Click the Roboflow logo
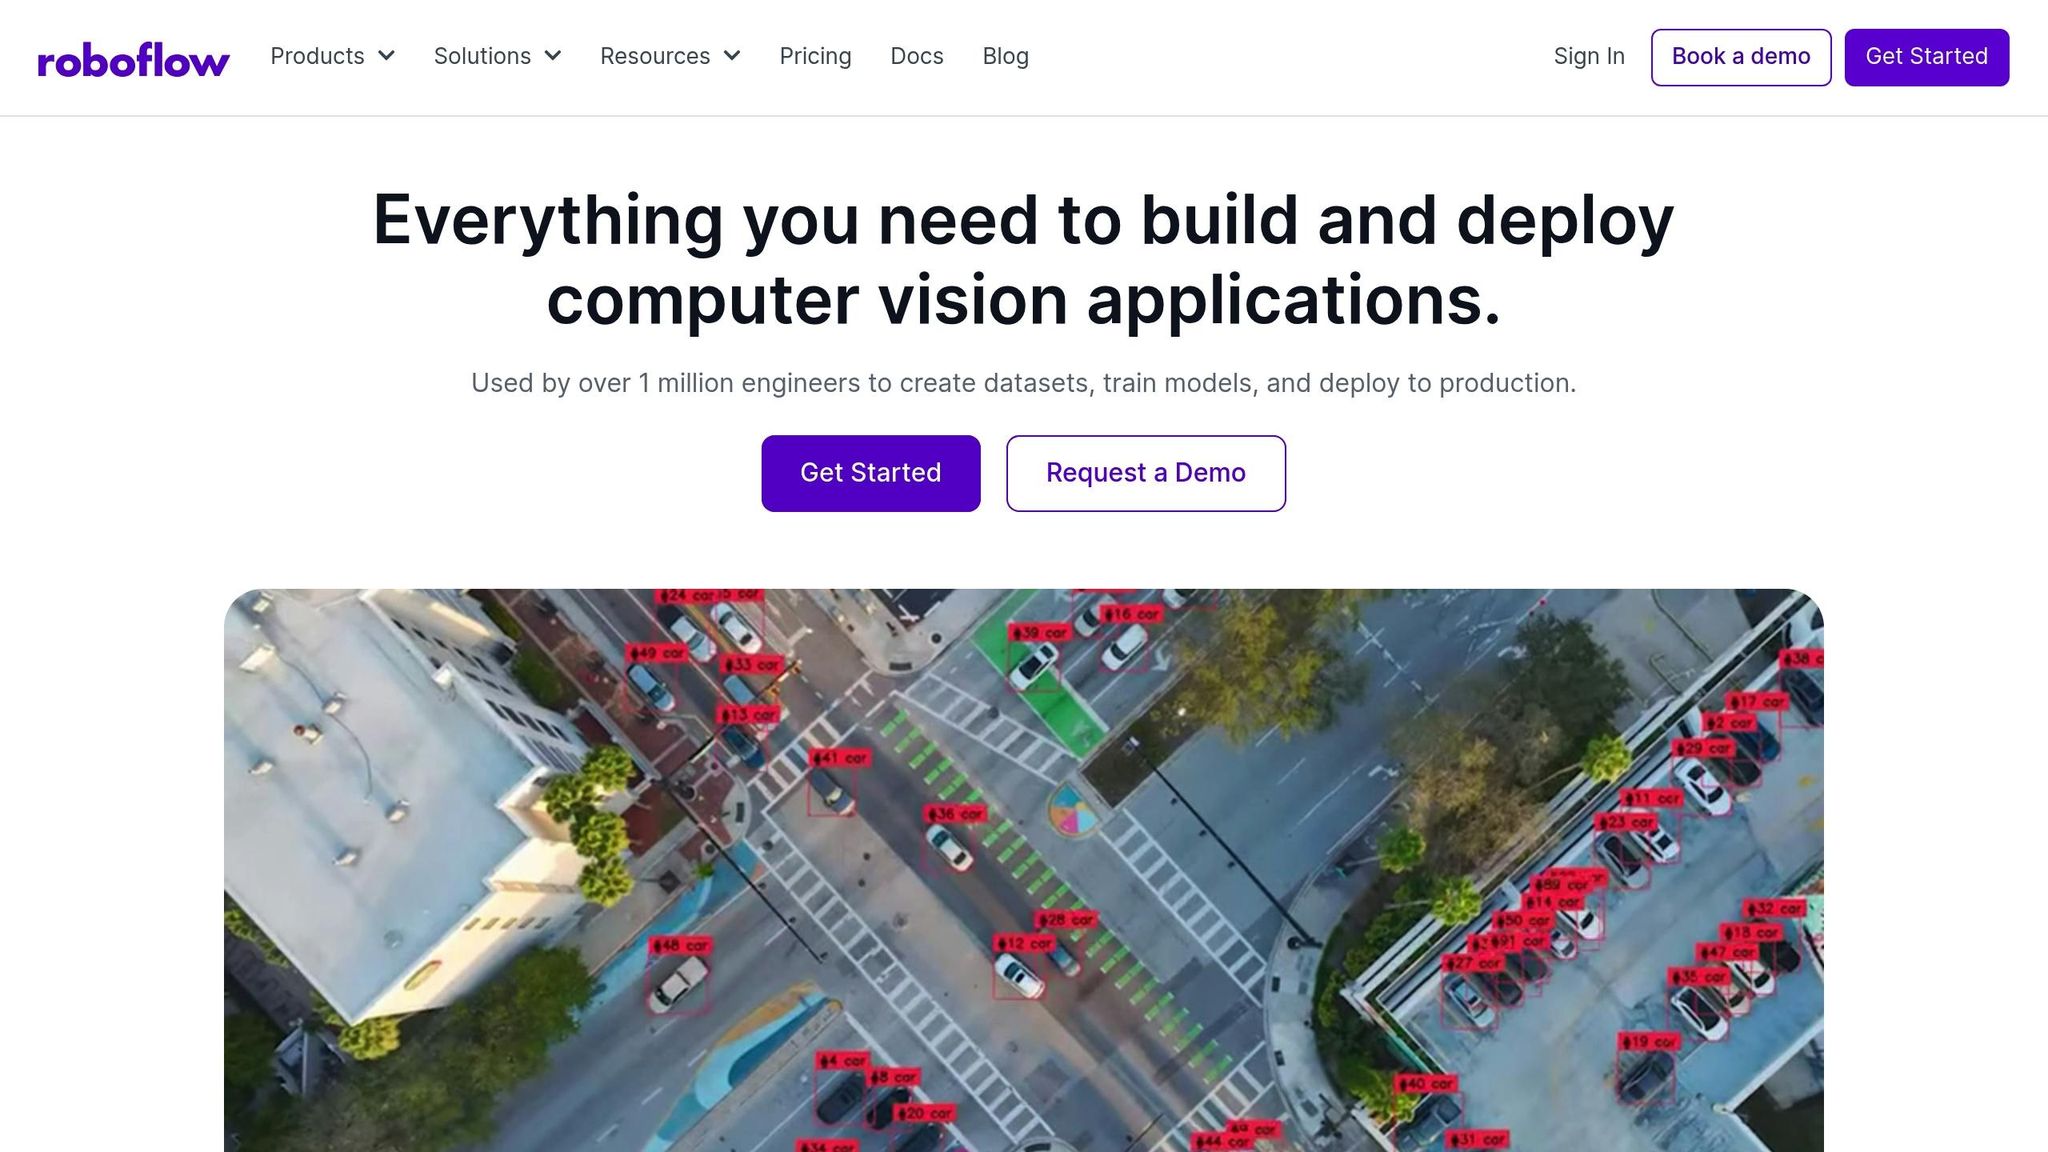 (133, 59)
